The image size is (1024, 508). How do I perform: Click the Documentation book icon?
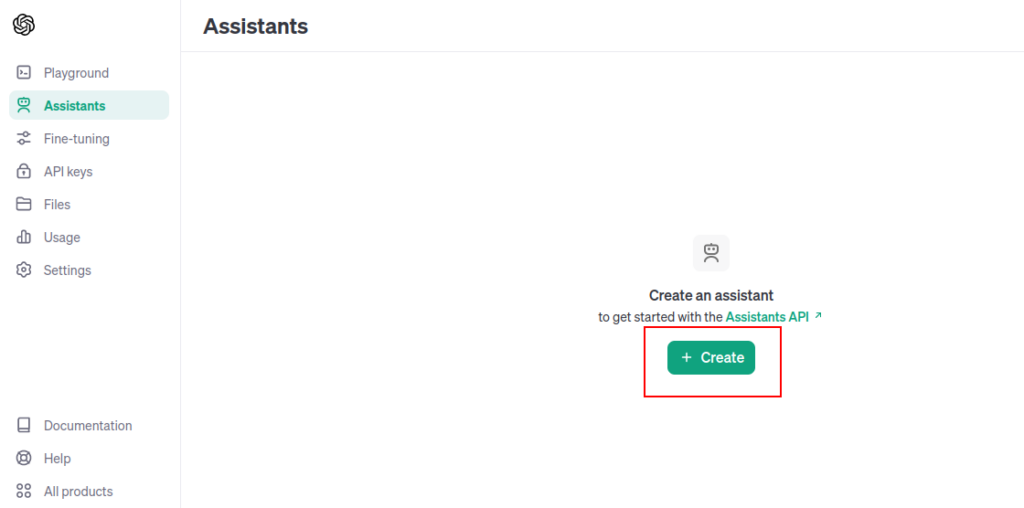[24, 425]
